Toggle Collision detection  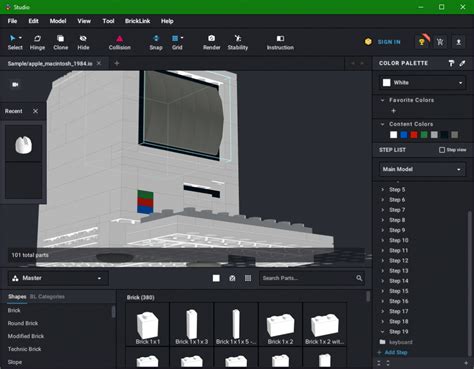coord(120,42)
